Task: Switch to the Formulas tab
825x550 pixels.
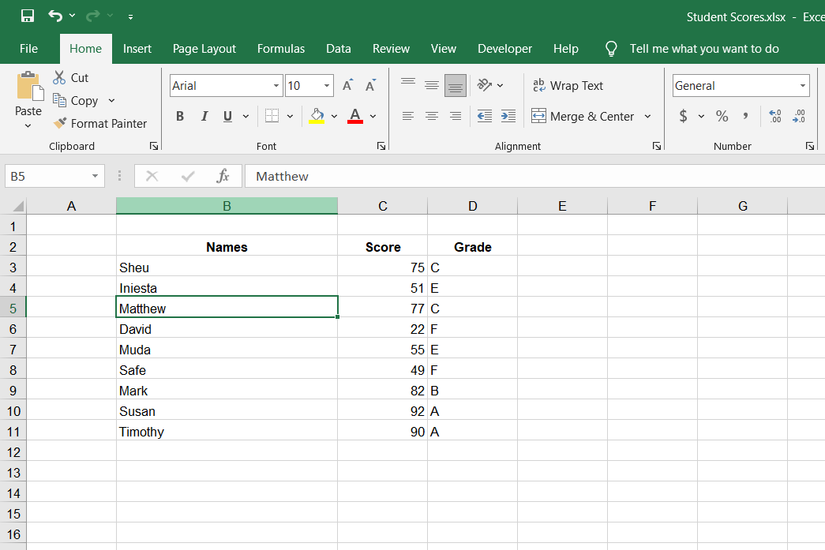Action: pyautogui.click(x=281, y=48)
